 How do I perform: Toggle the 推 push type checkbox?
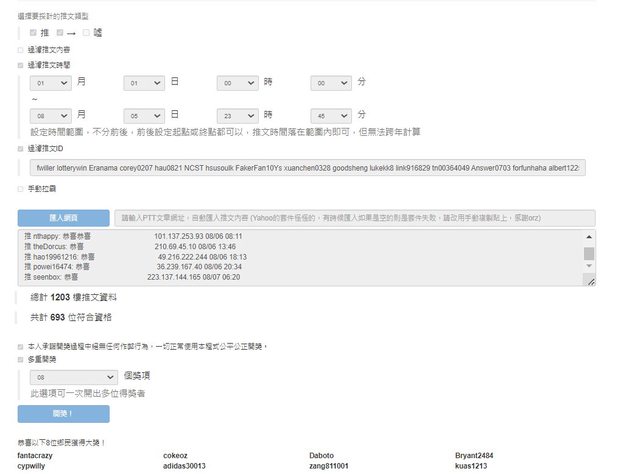click(33, 33)
